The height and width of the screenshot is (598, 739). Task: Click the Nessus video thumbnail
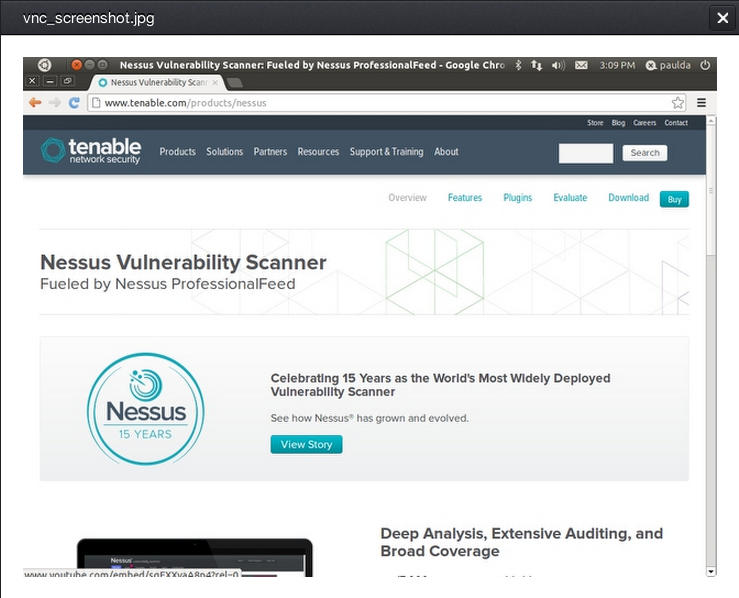coord(195,557)
